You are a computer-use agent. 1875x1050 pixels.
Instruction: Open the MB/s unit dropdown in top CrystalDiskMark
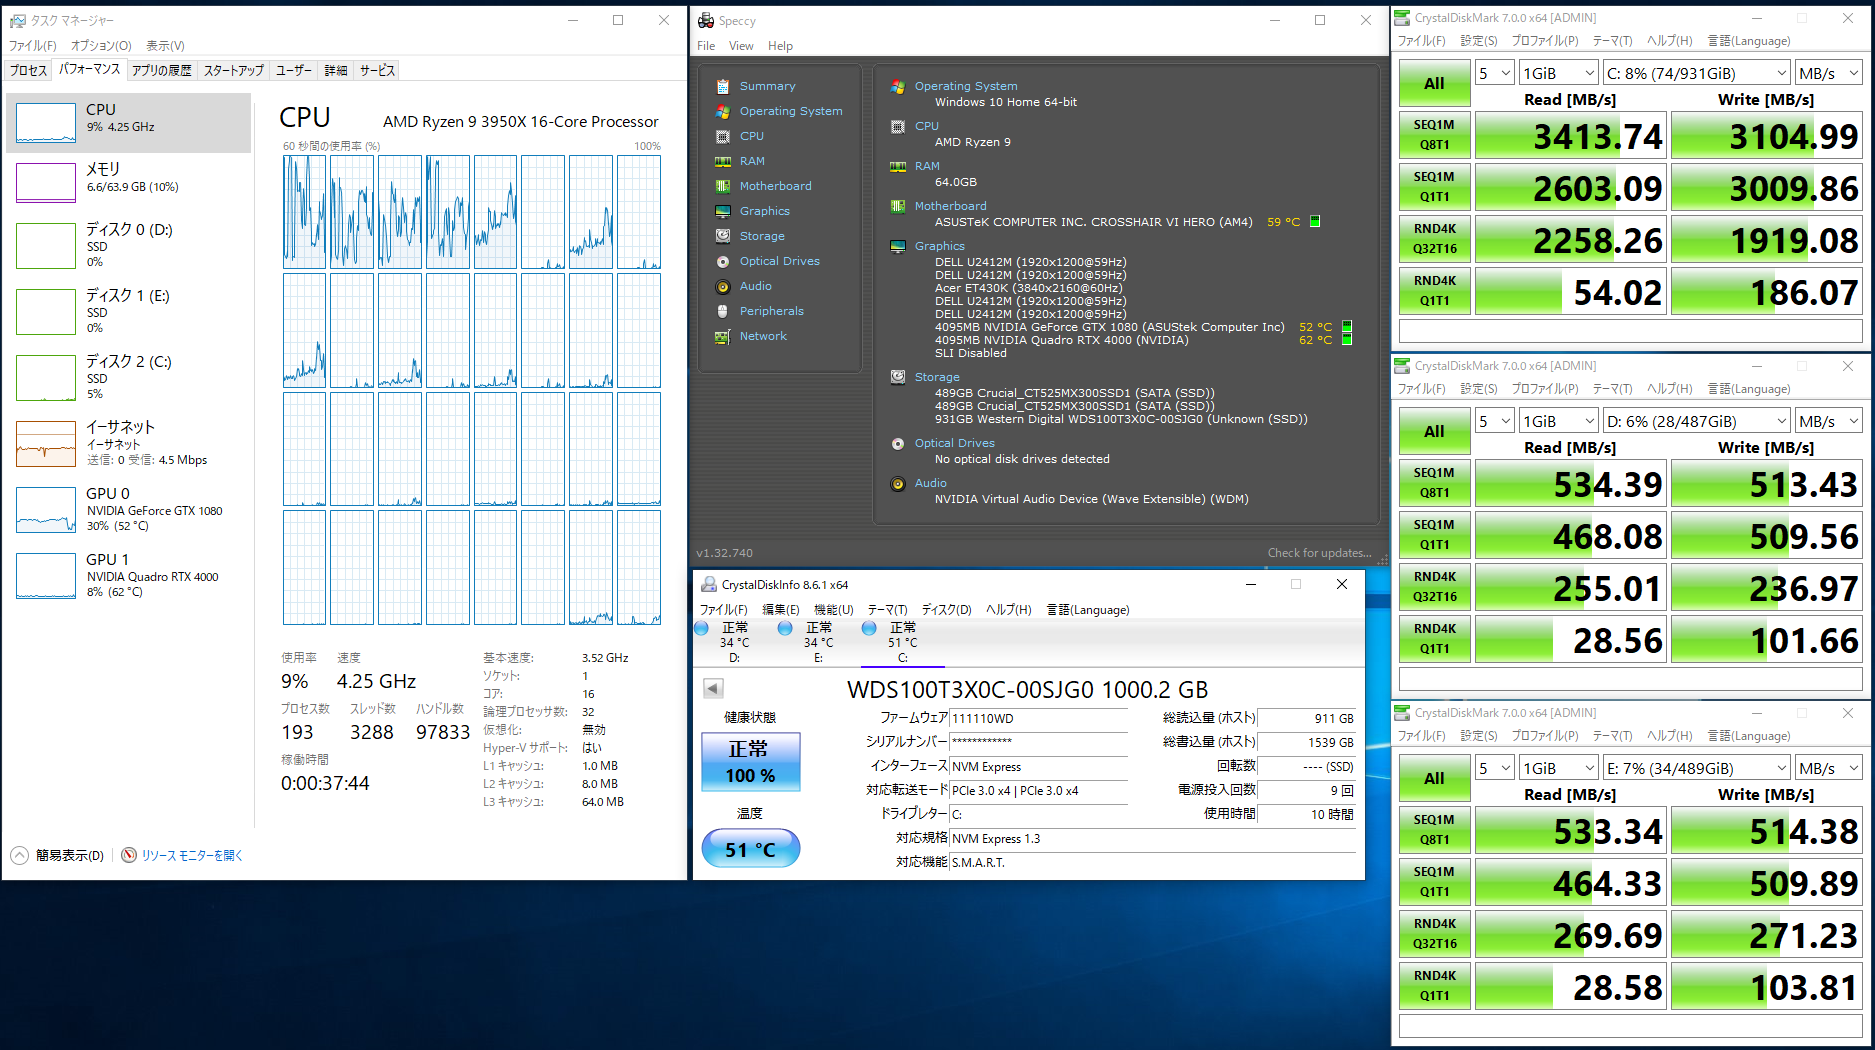tap(1827, 73)
